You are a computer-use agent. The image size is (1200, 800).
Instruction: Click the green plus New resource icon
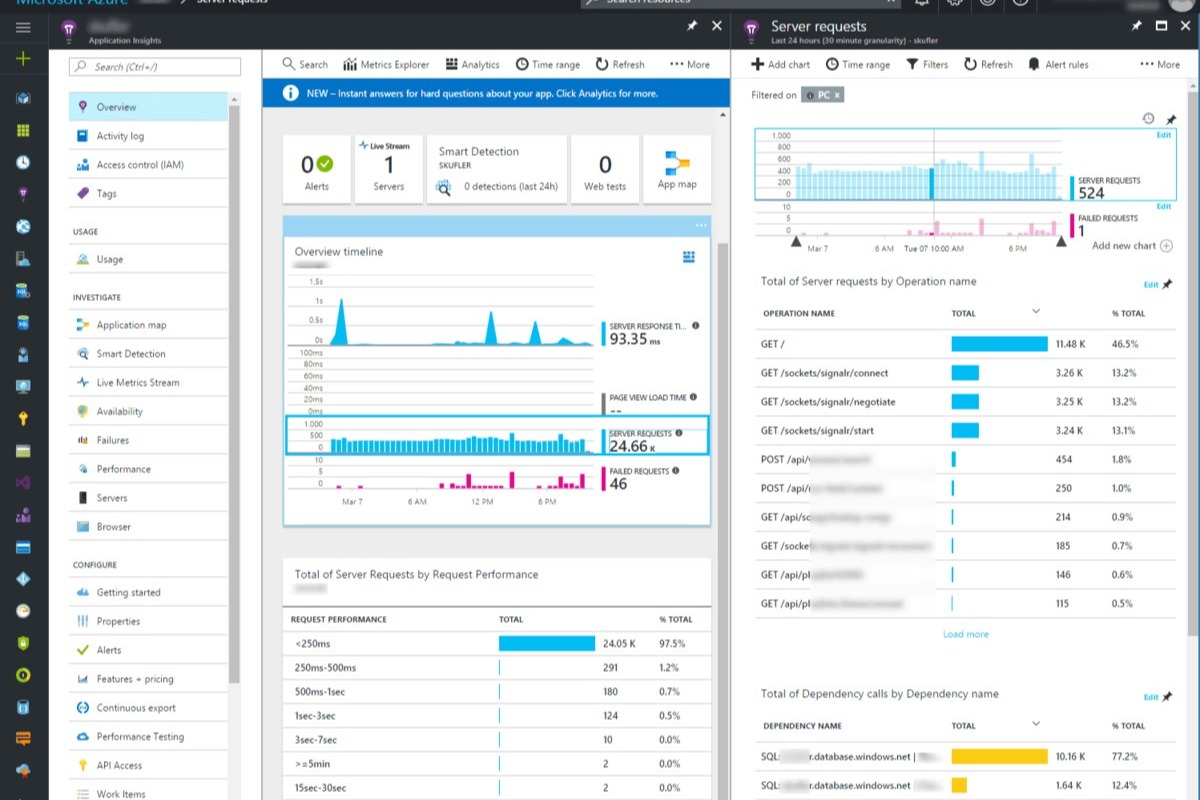point(23,59)
